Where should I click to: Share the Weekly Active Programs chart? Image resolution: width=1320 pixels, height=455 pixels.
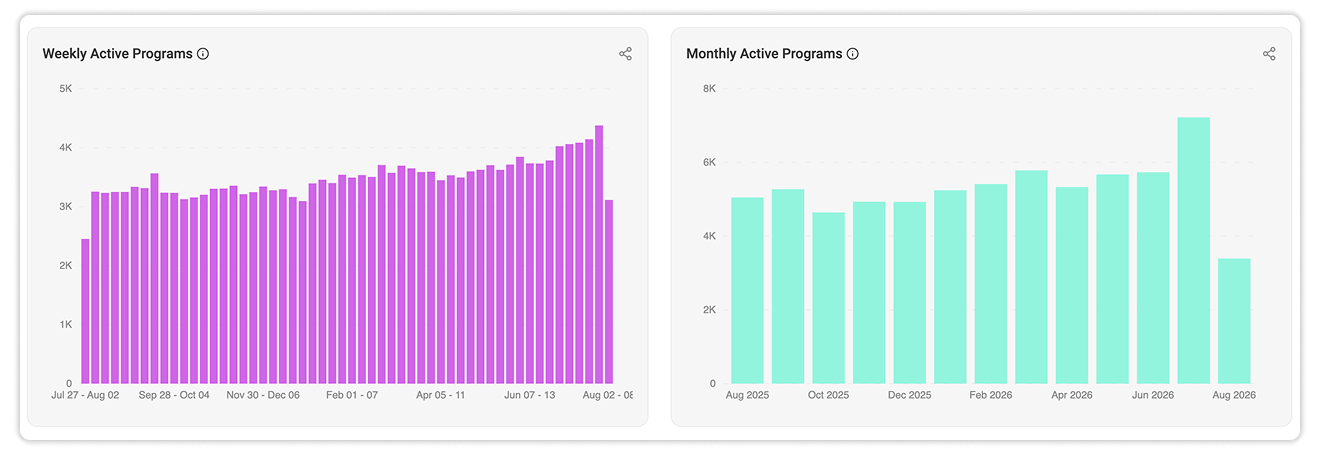(x=625, y=54)
